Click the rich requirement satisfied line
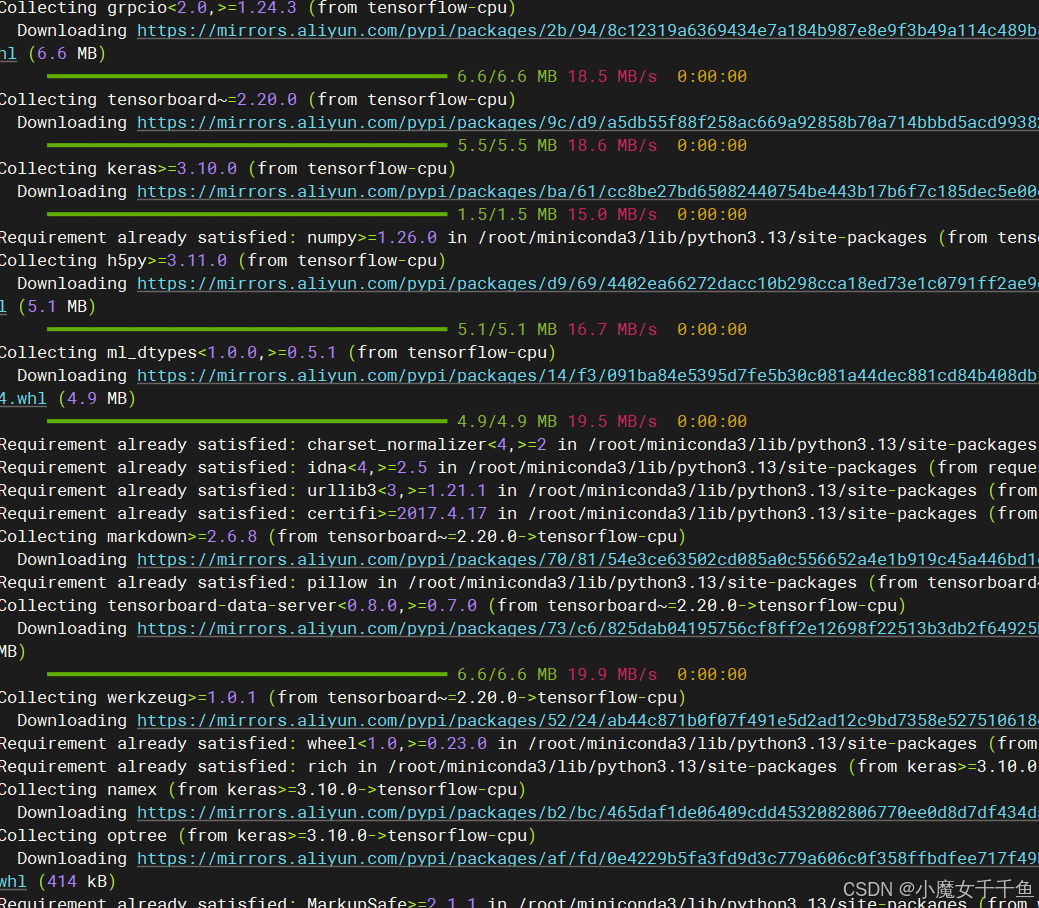The height and width of the screenshot is (908, 1039). 520,766
